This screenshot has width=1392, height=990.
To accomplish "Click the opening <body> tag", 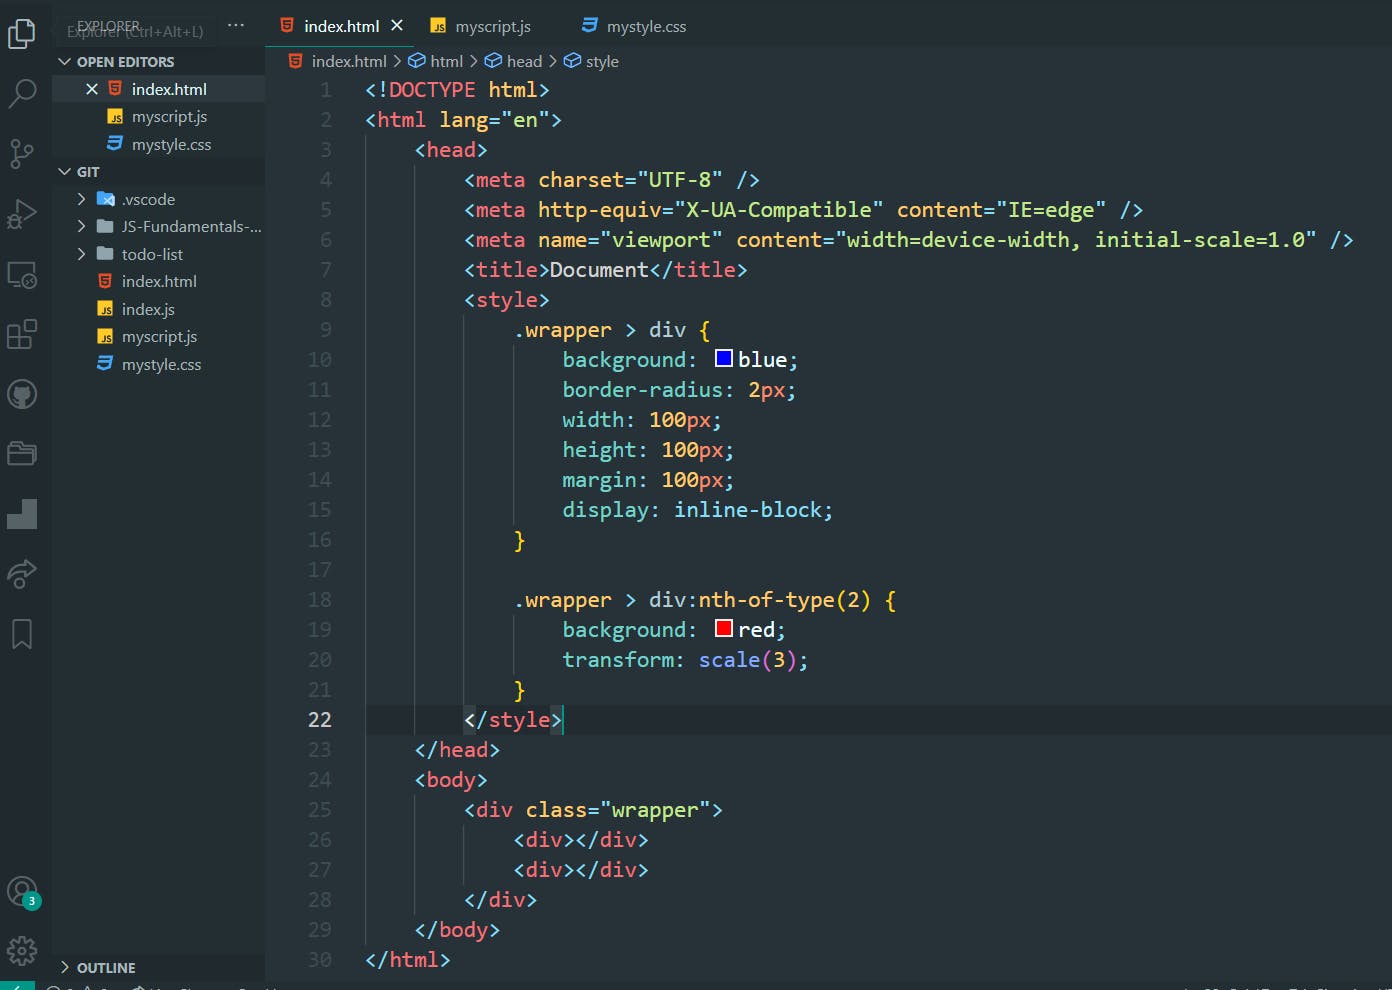I will (x=451, y=780).
